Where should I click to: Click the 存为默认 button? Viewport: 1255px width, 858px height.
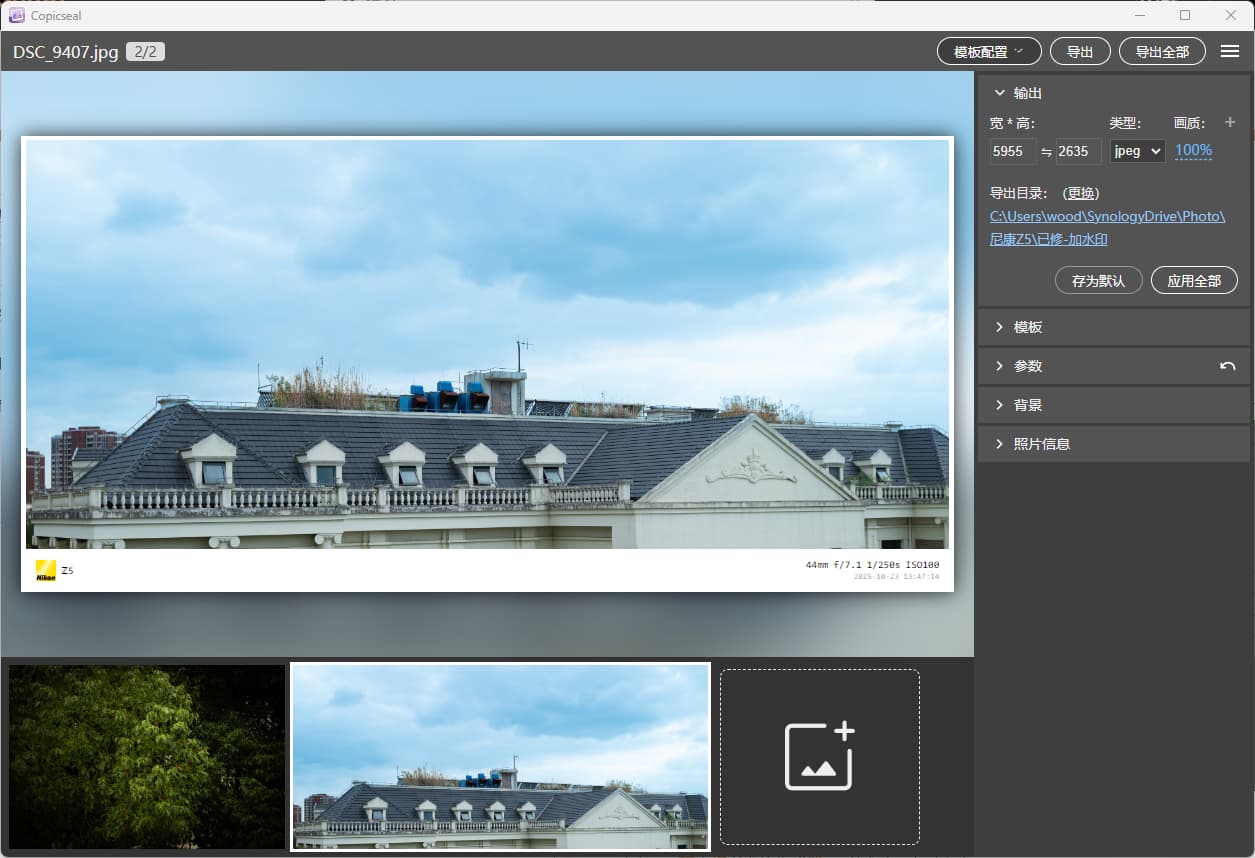click(1098, 280)
